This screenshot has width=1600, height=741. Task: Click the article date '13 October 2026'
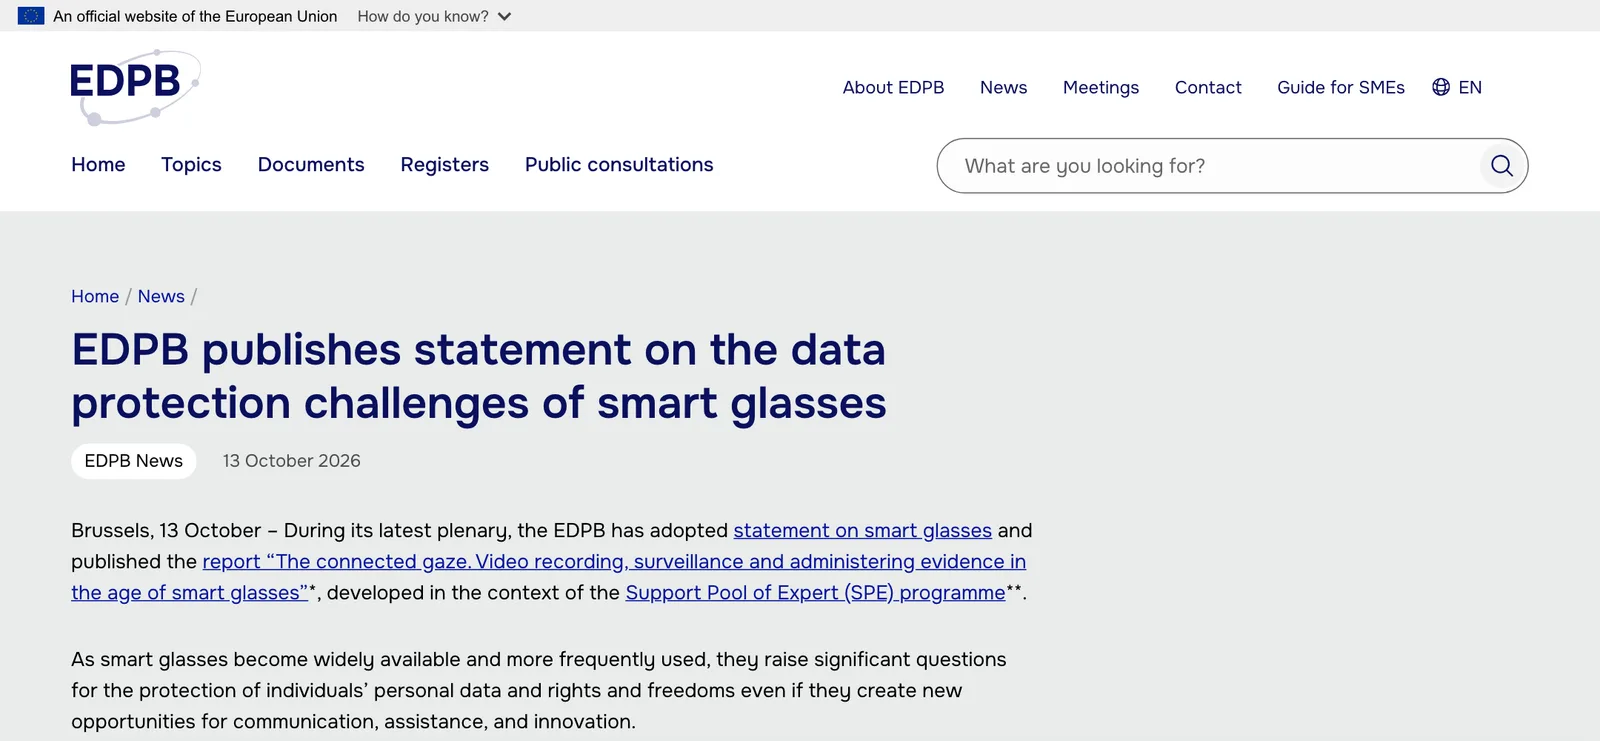coord(292,461)
